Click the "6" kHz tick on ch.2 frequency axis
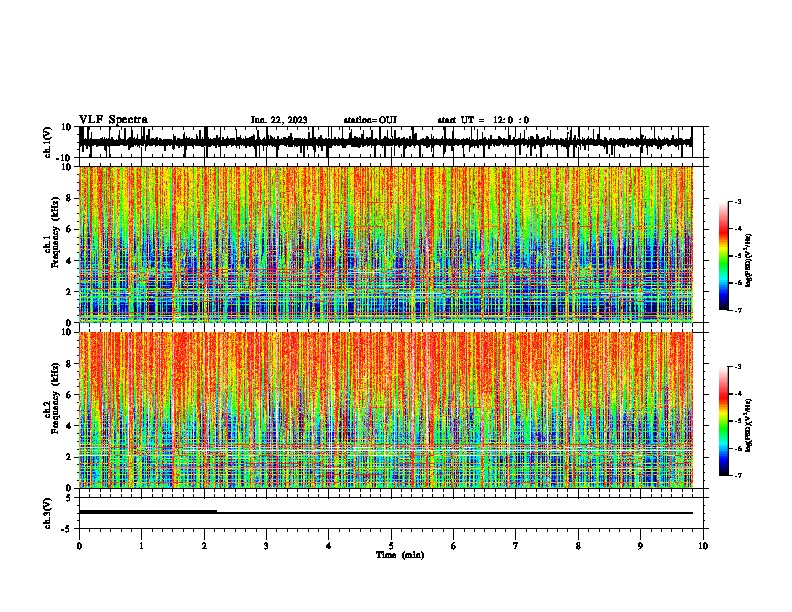792x612 pixels. (x=69, y=395)
